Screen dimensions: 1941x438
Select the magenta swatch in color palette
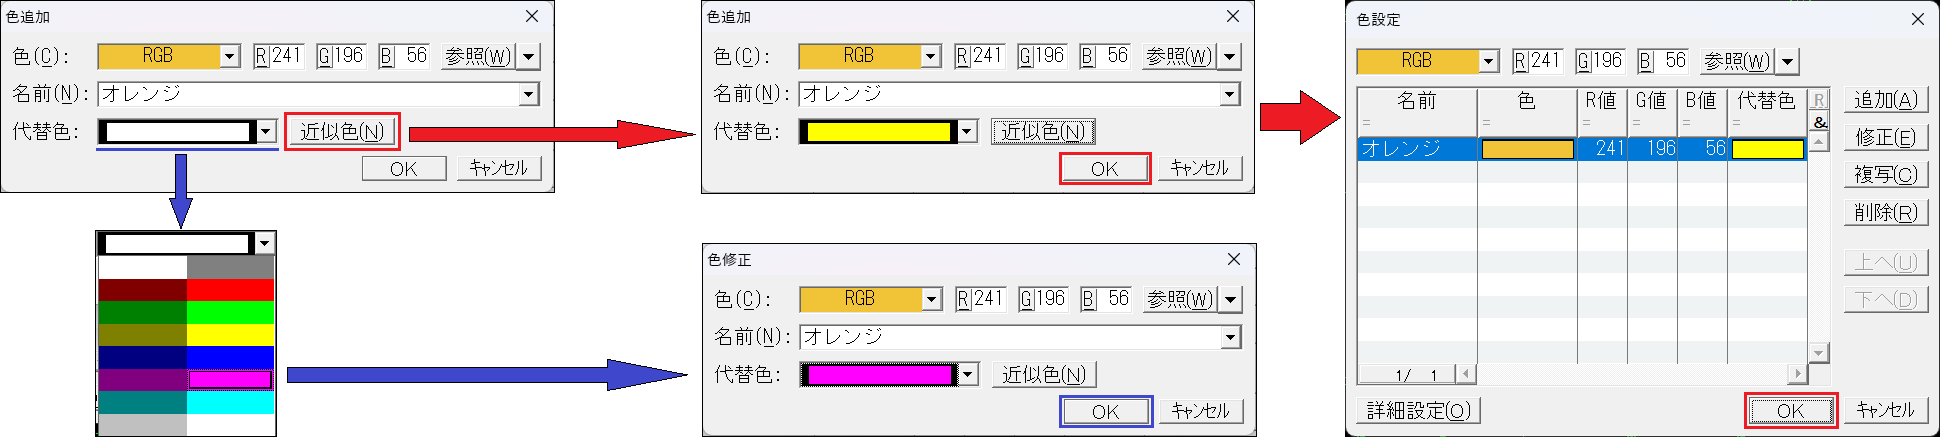pos(230,380)
